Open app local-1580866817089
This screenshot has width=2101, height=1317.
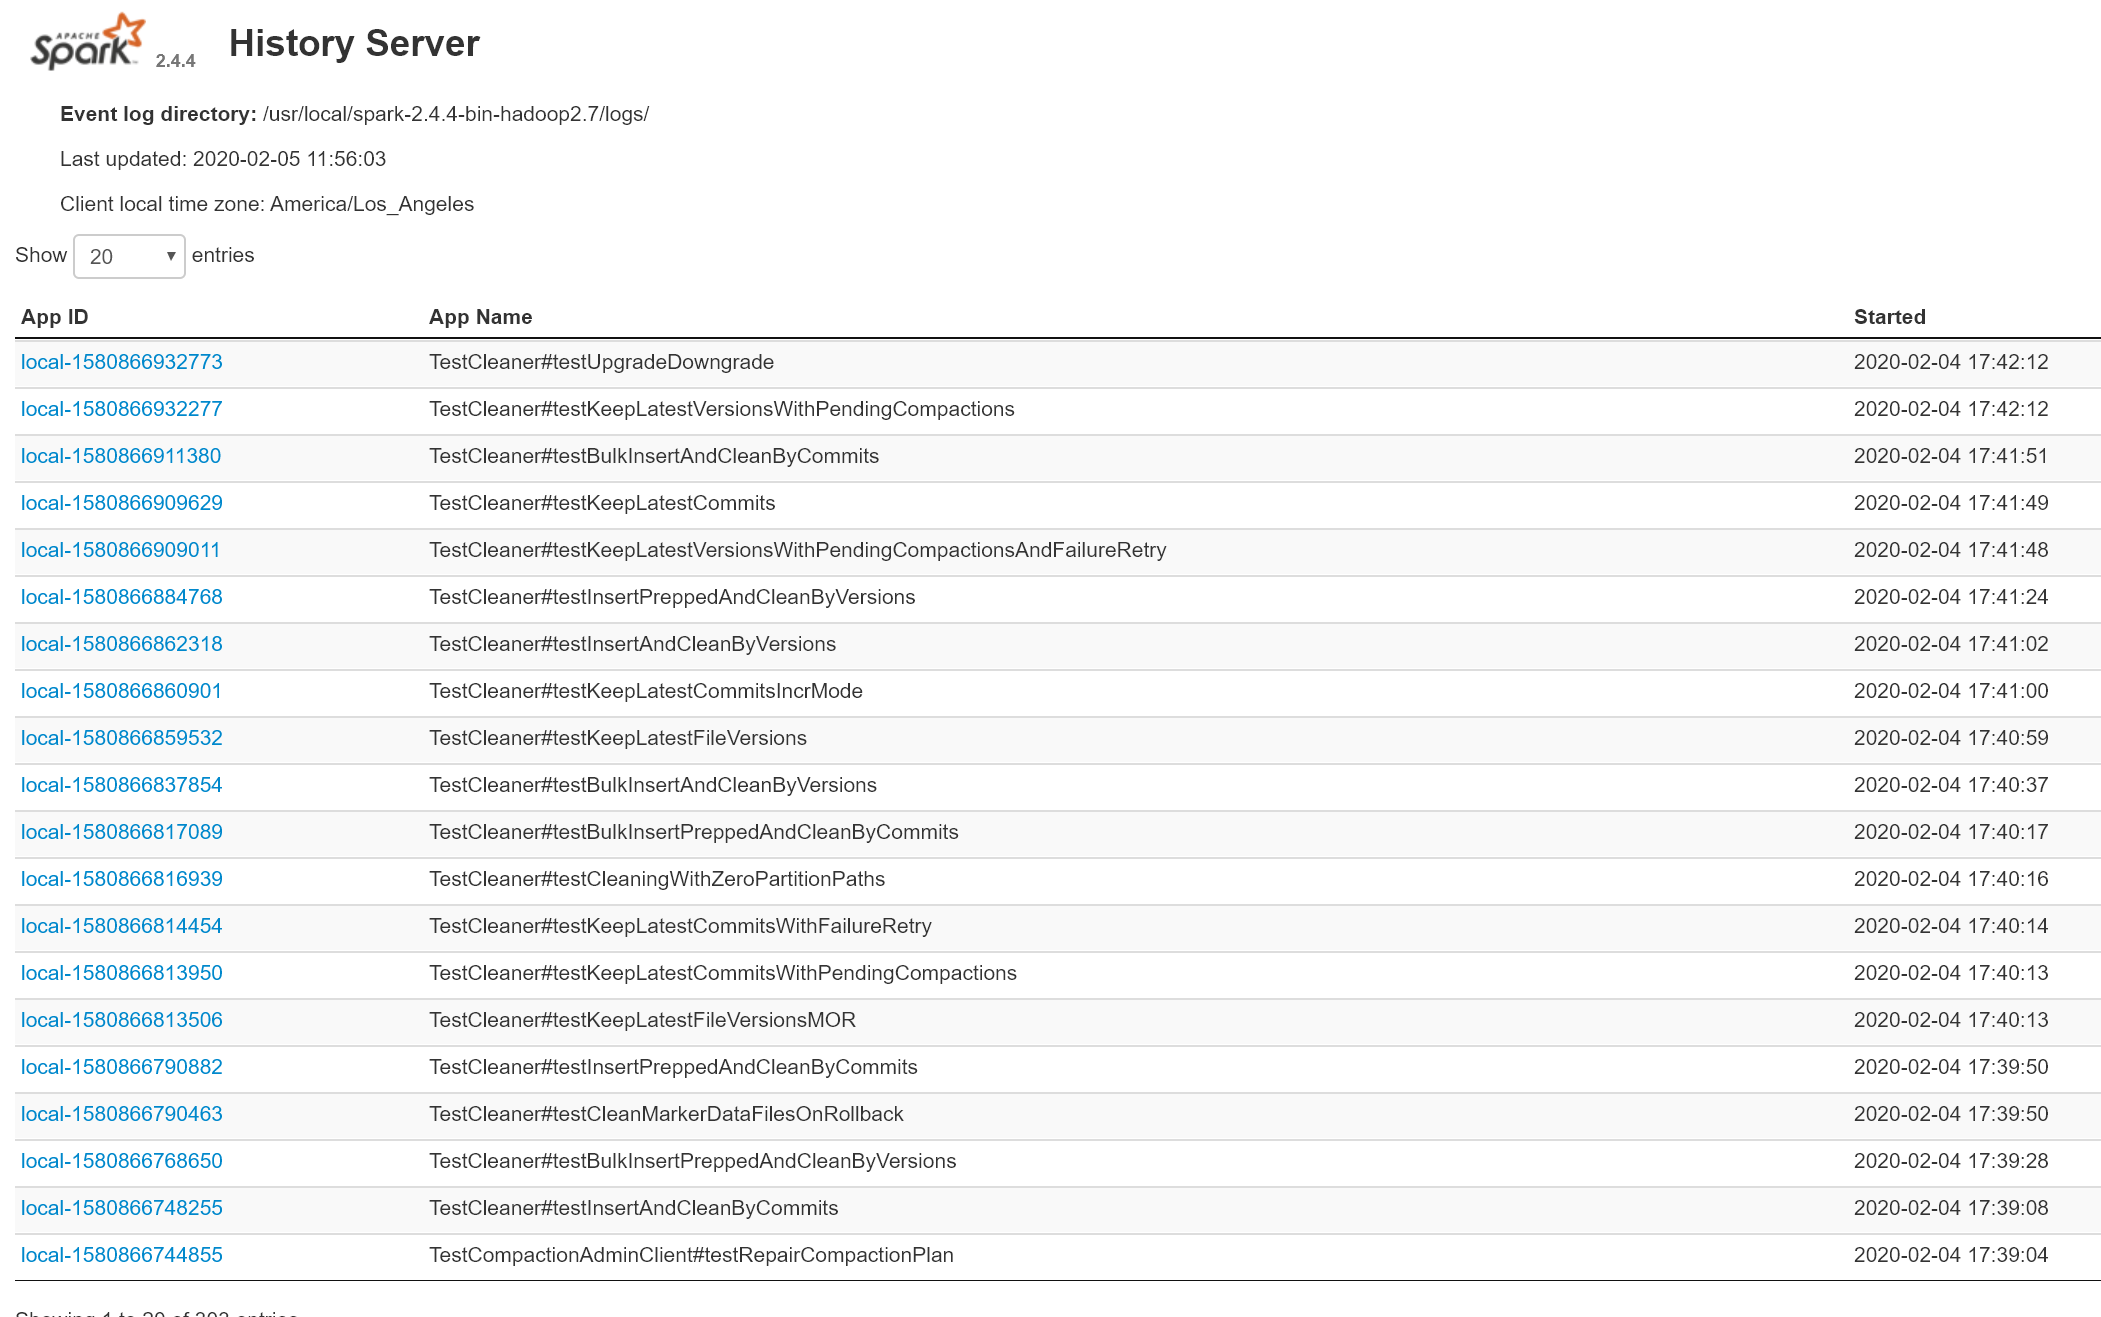tap(122, 832)
